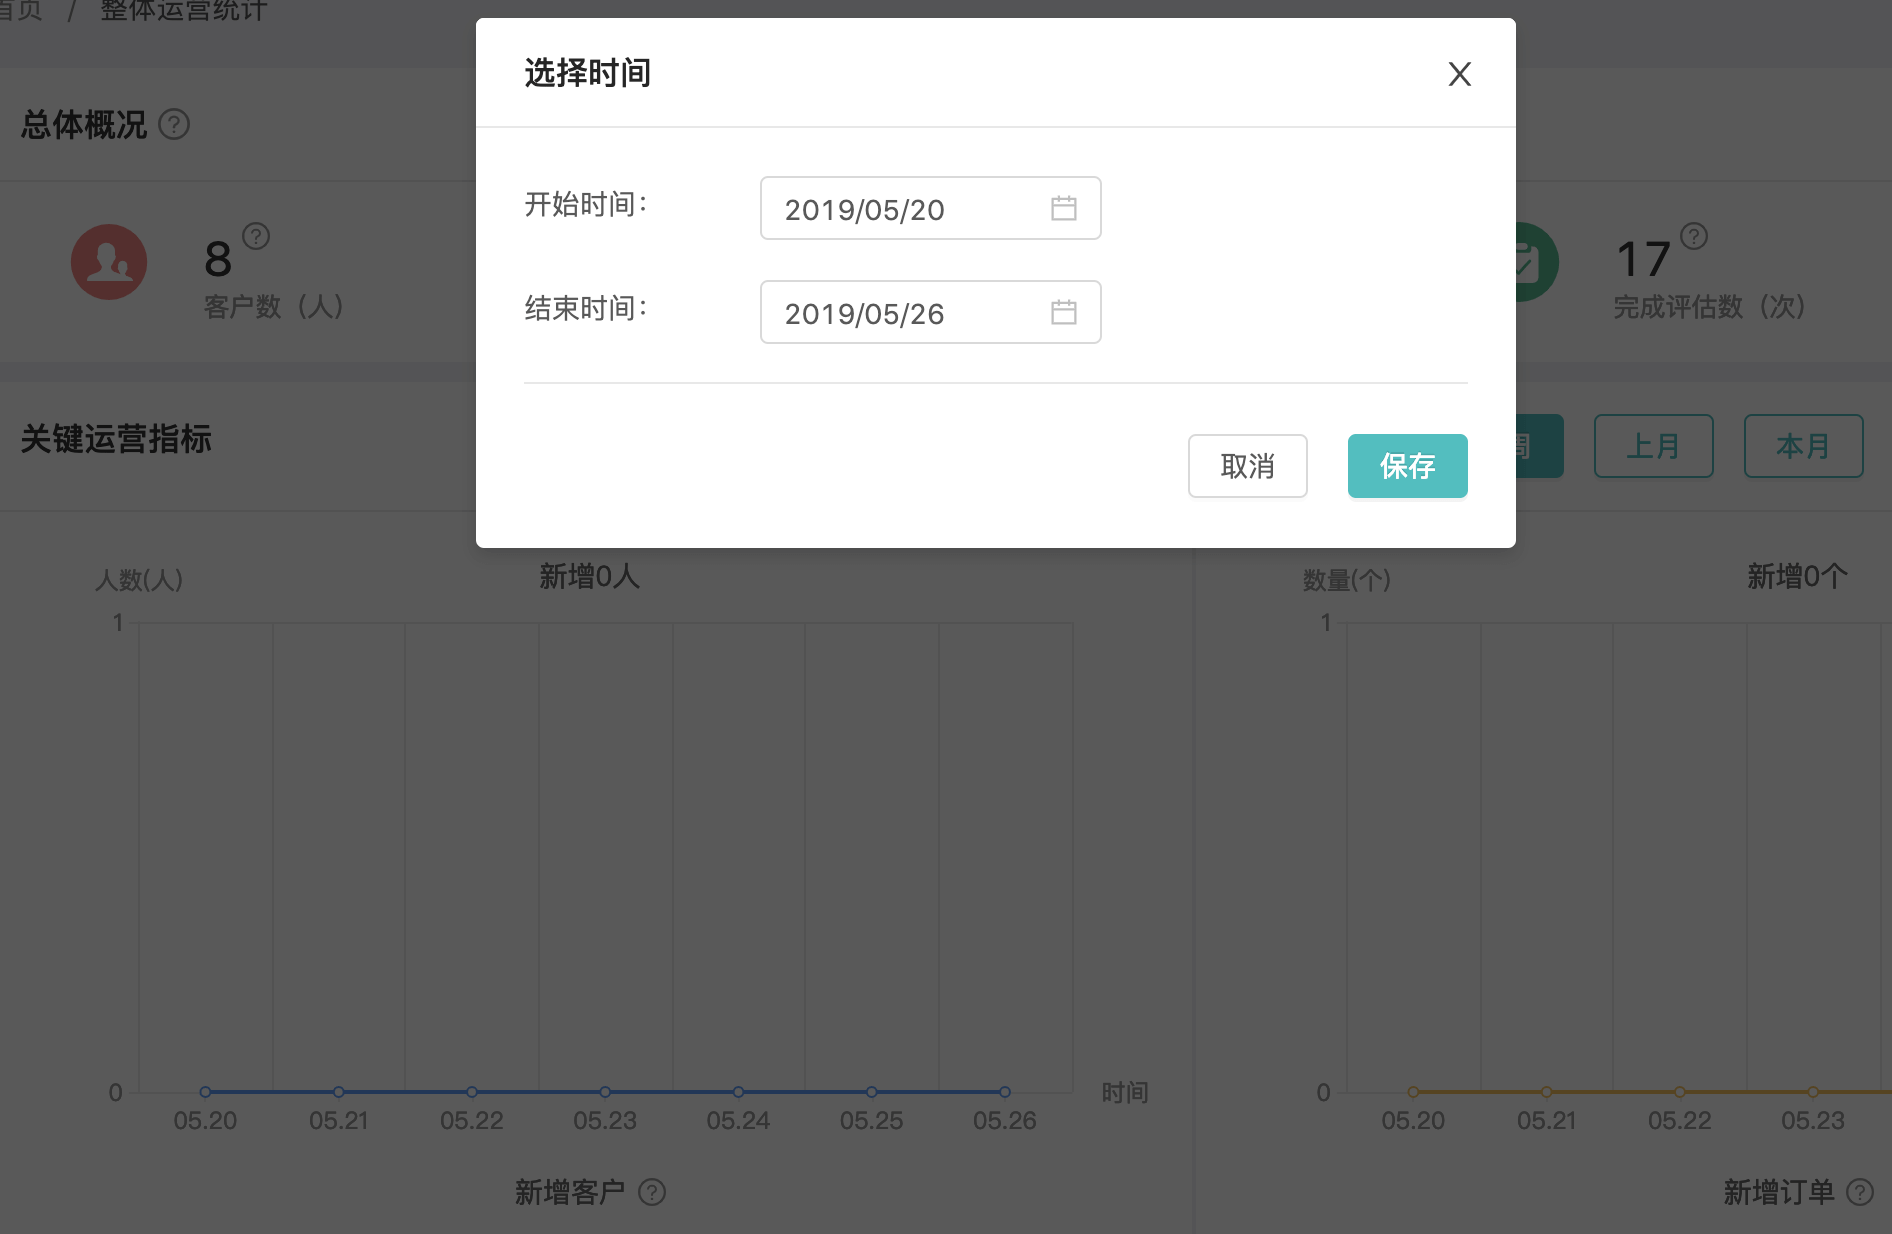Click the 客户数（人） label

pos(274,306)
